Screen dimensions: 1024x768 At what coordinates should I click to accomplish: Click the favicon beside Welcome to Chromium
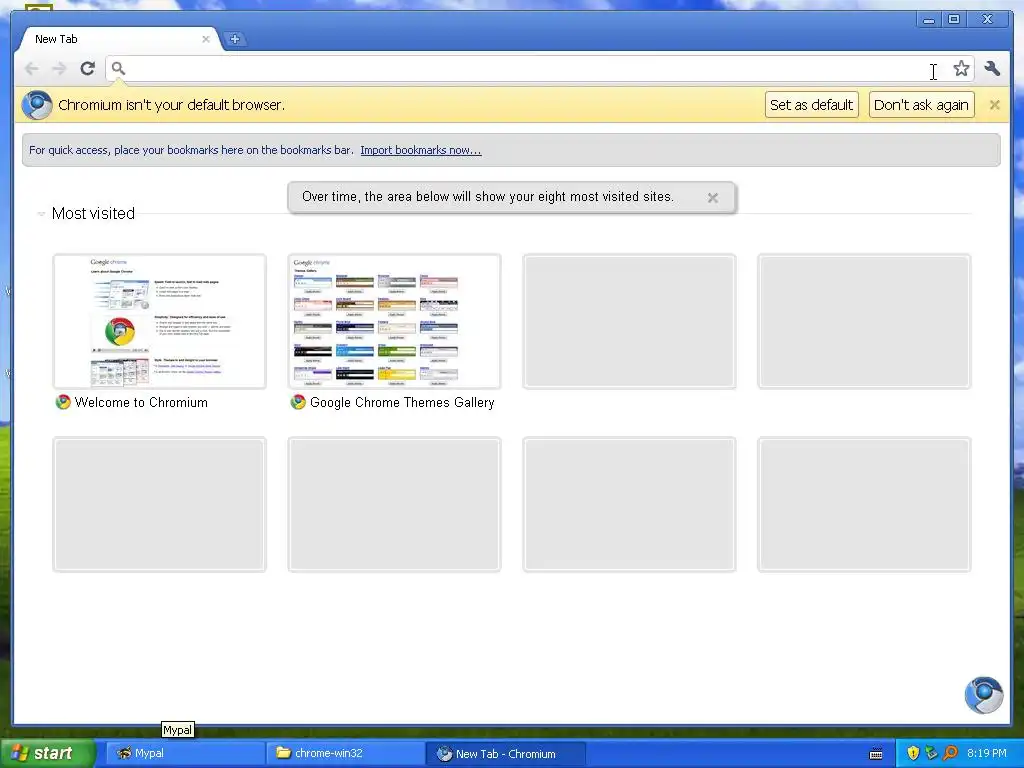pyautogui.click(x=63, y=402)
